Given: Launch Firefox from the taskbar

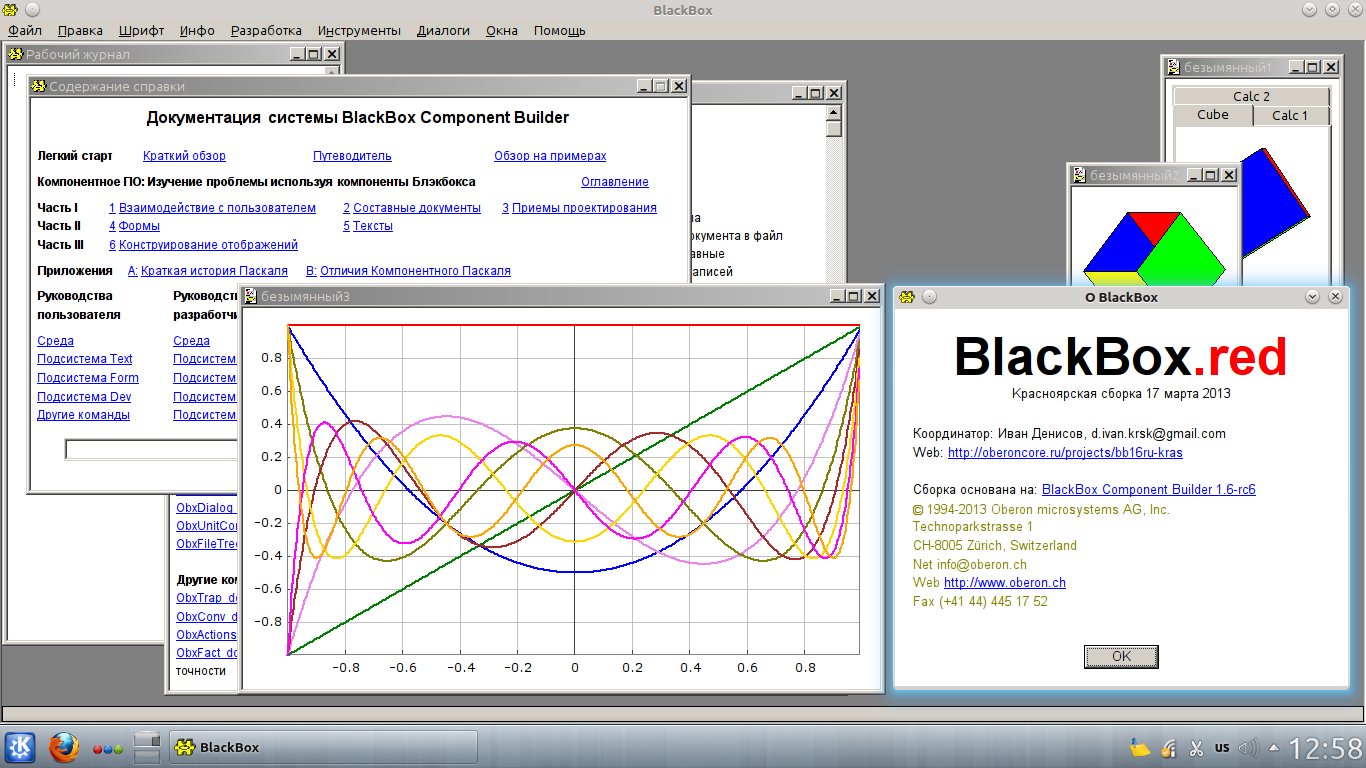Looking at the screenshot, I should pos(63,747).
